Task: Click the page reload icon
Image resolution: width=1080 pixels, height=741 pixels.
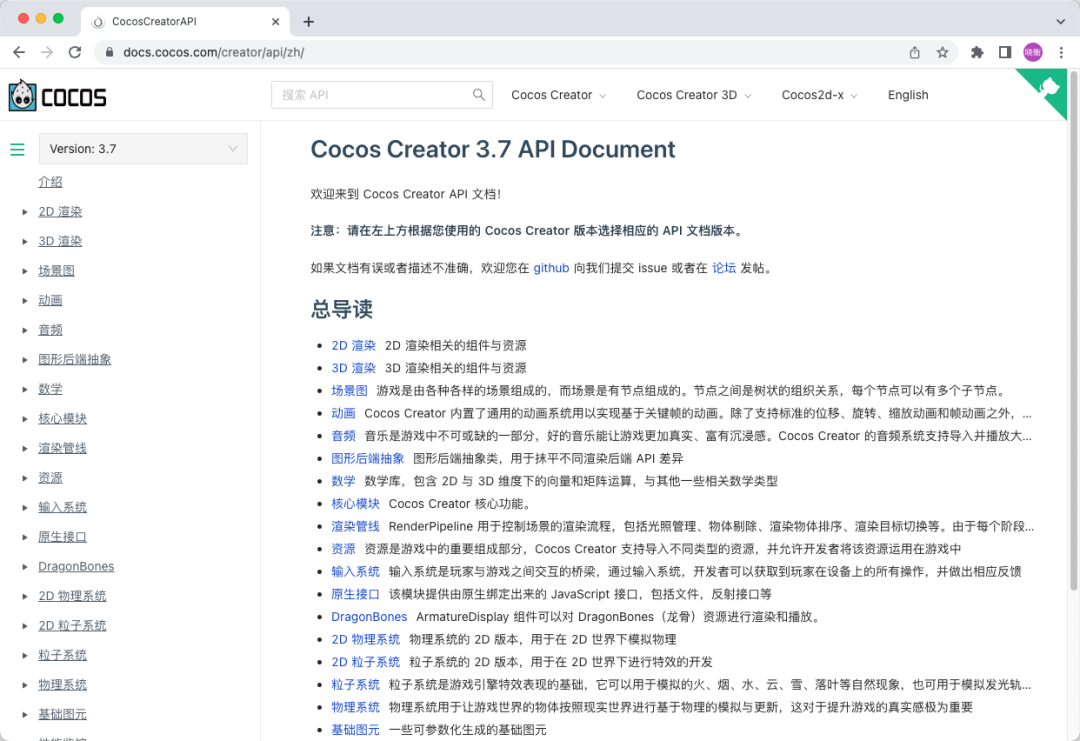Action: [74, 50]
